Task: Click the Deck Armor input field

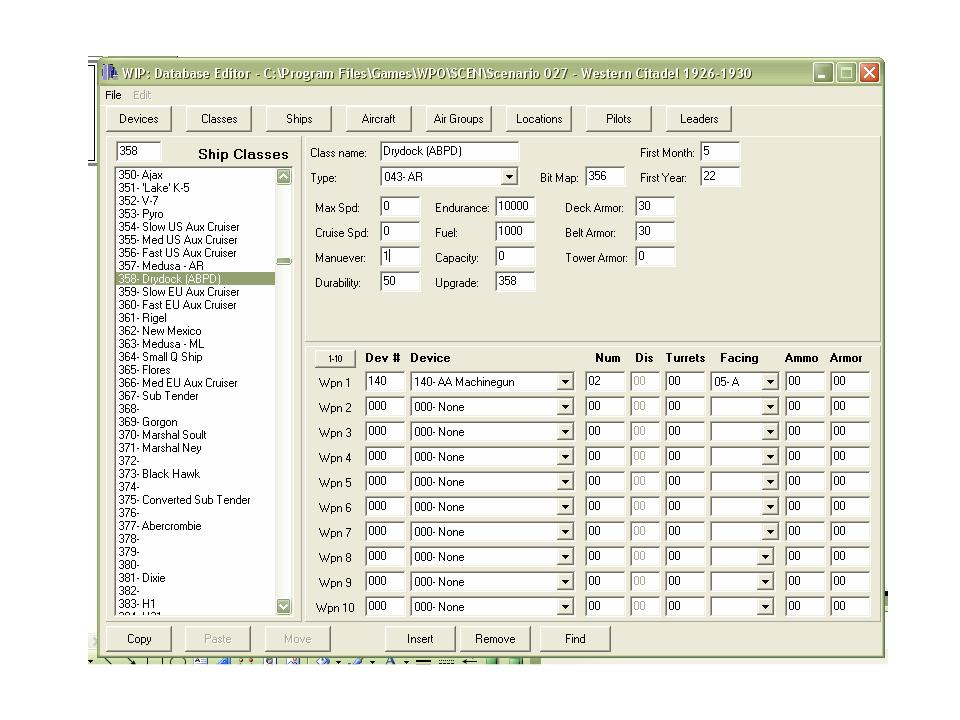Action: tap(655, 206)
